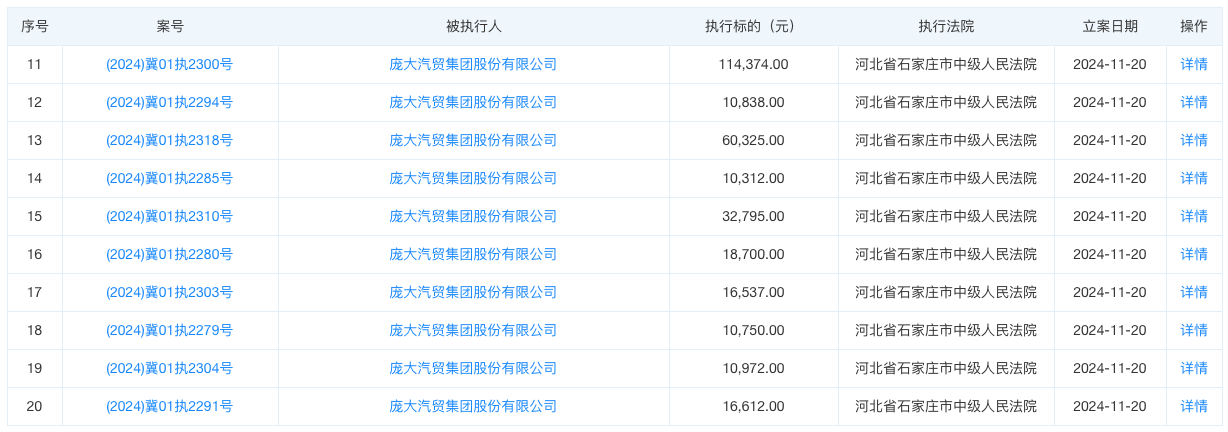Open case link (2024)冀01执2280号
1228x432 pixels.
169,254
